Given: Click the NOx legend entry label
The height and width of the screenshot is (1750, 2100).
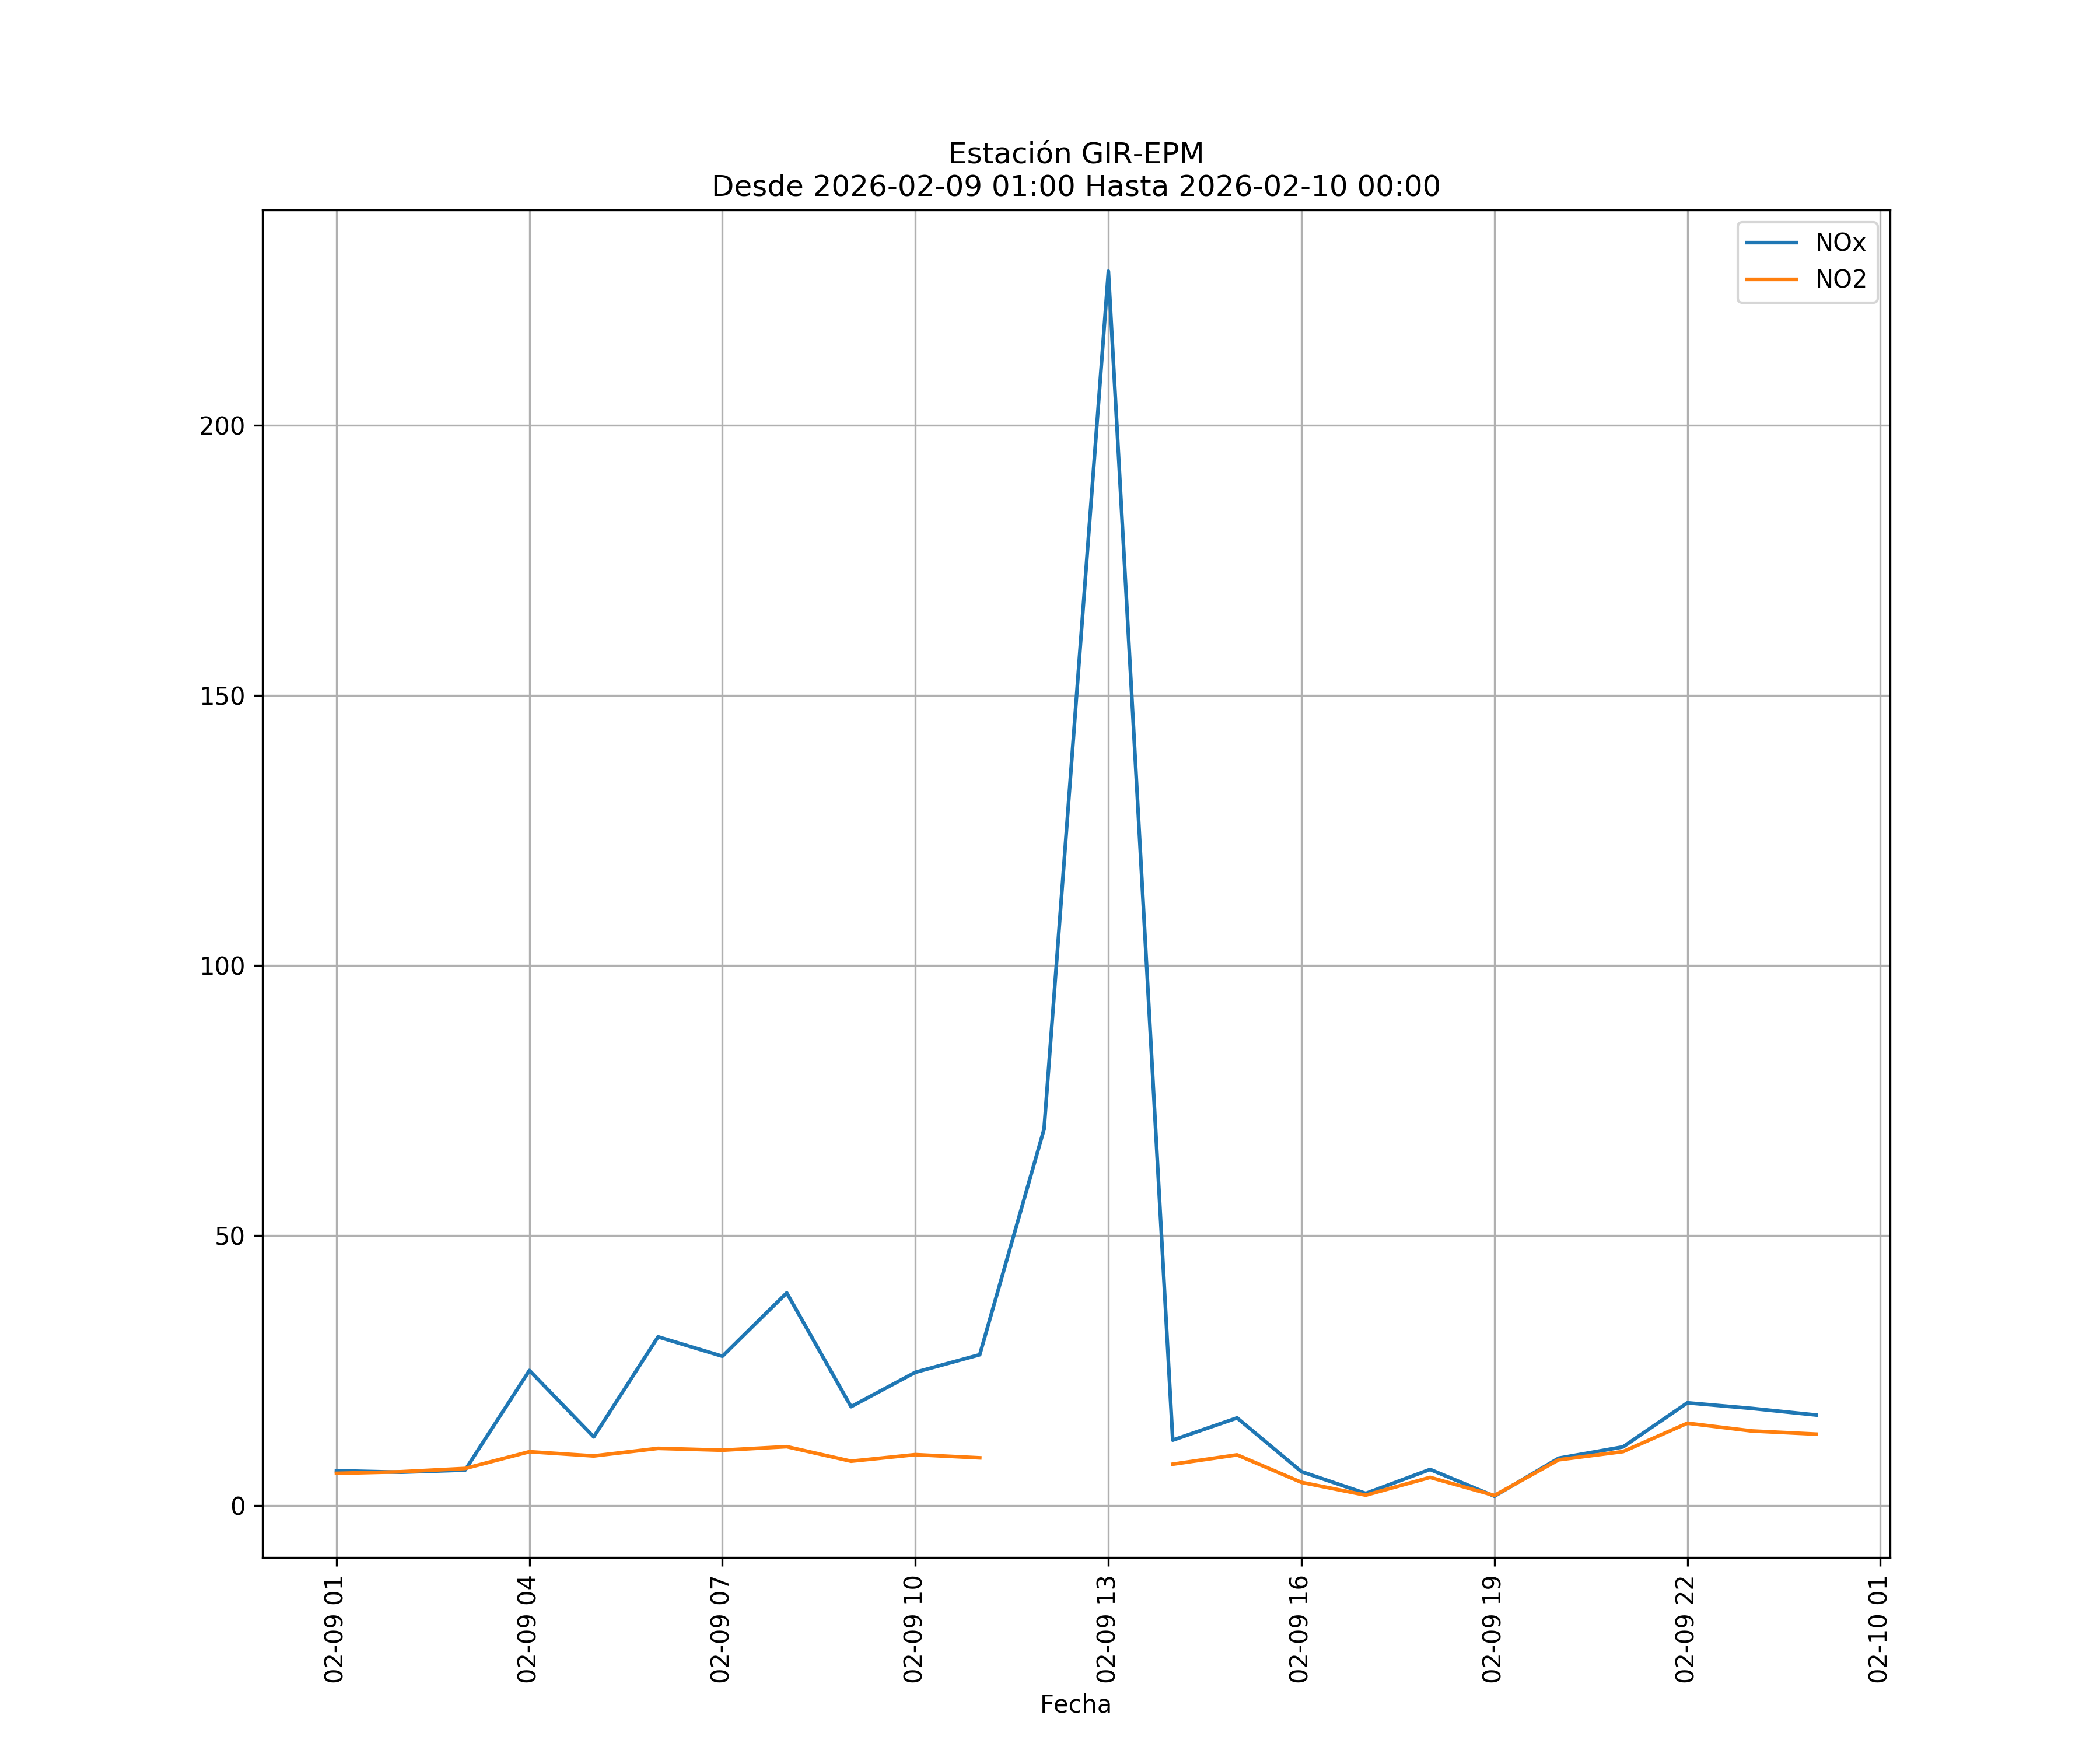Looking at the screenshot, I should [x=1840, y=243].
